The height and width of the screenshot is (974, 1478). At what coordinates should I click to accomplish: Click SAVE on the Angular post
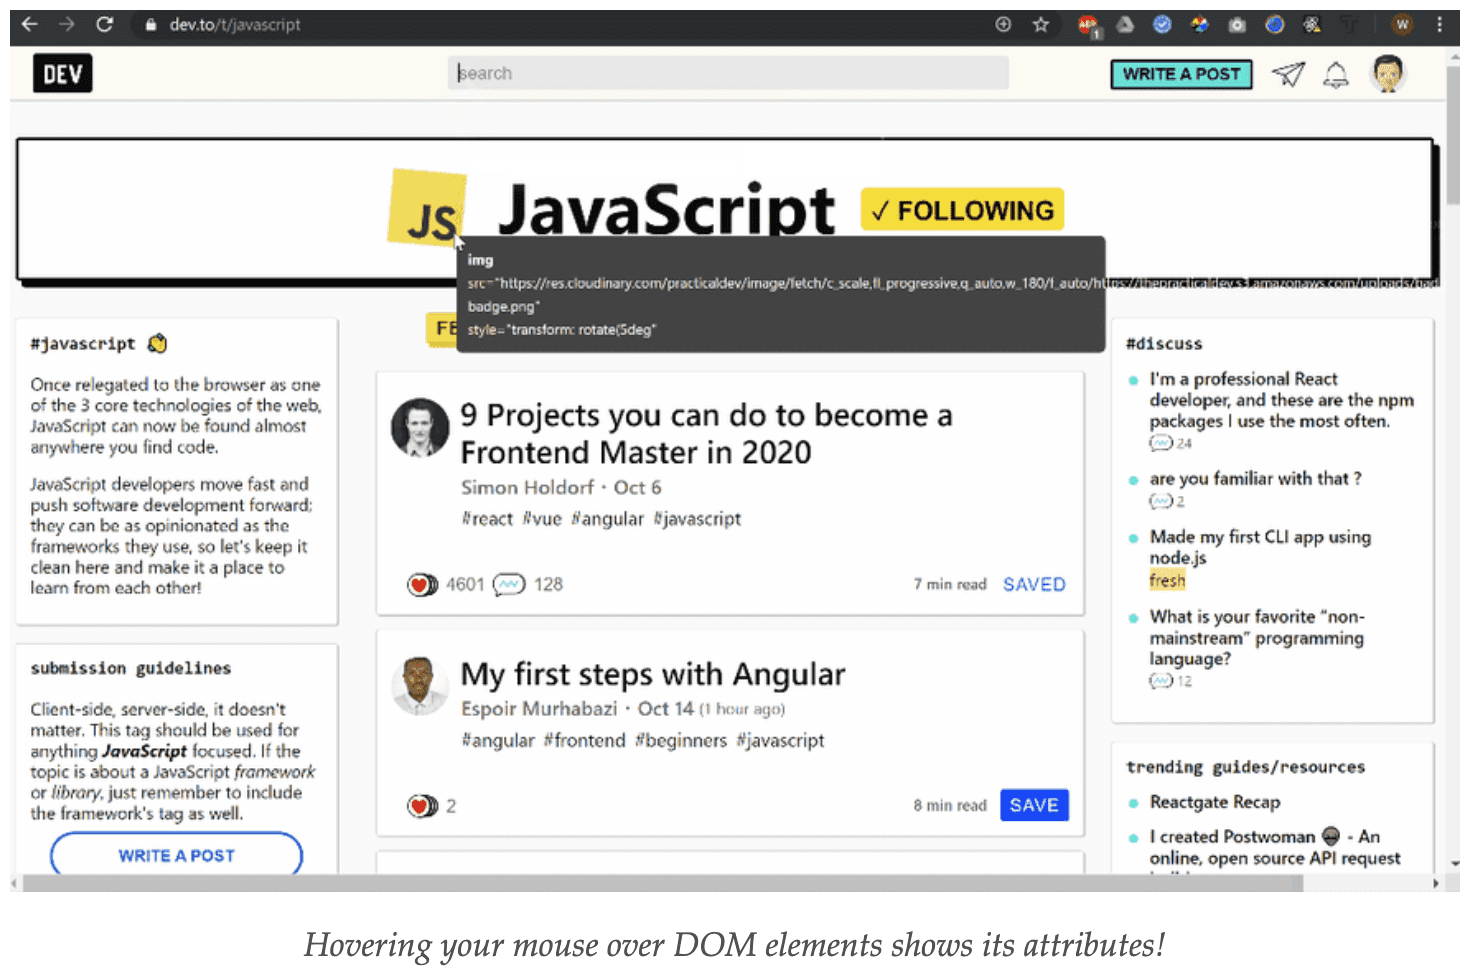click(x=1034, y=805)
